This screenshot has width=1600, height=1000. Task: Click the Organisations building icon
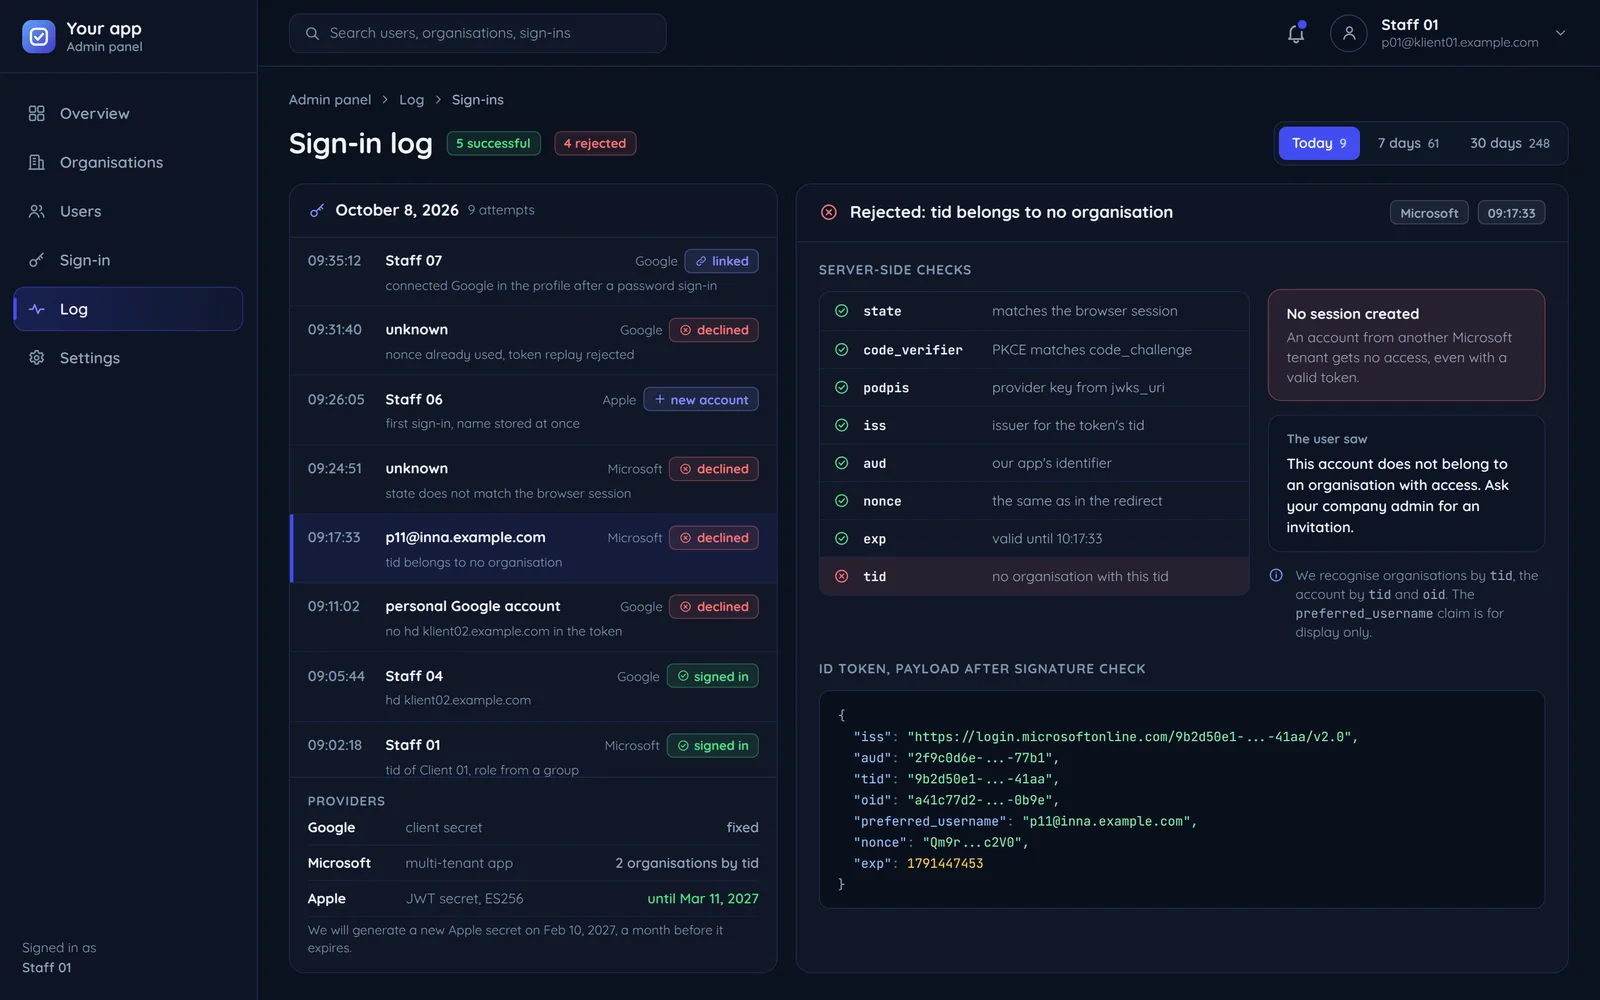point(37,162)
